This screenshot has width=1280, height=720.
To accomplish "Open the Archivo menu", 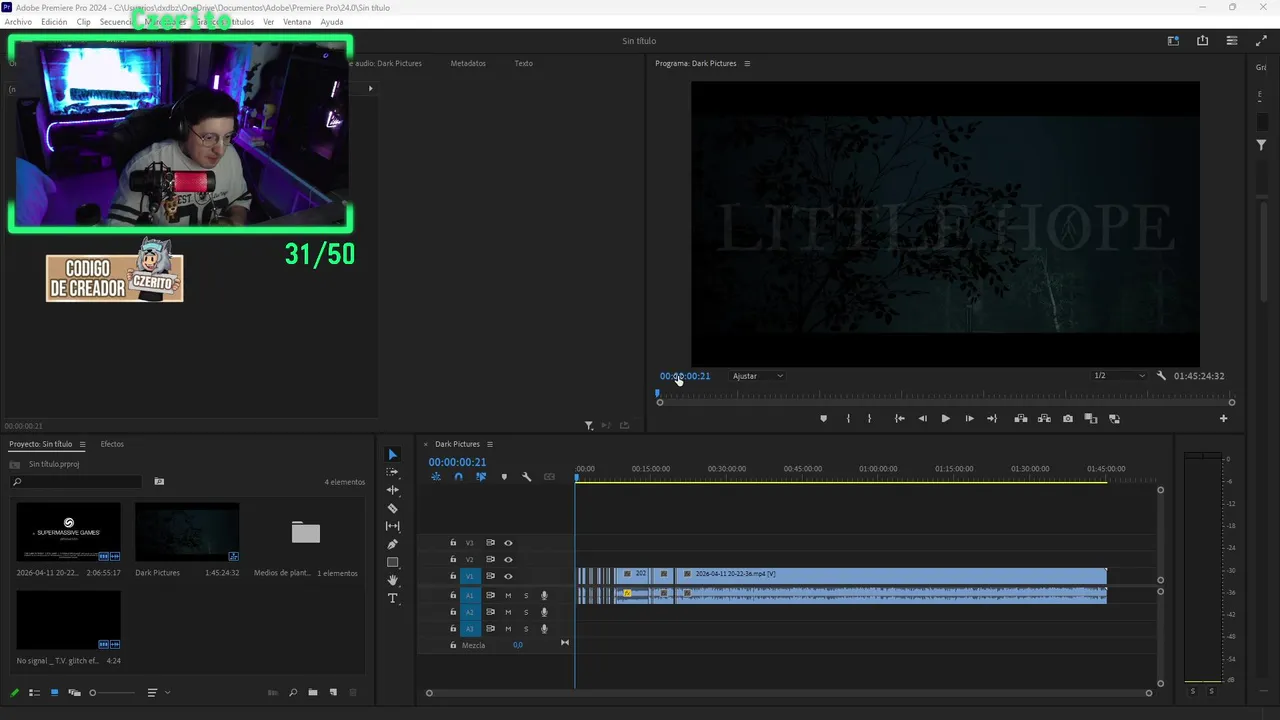I will tap(18, 22).
